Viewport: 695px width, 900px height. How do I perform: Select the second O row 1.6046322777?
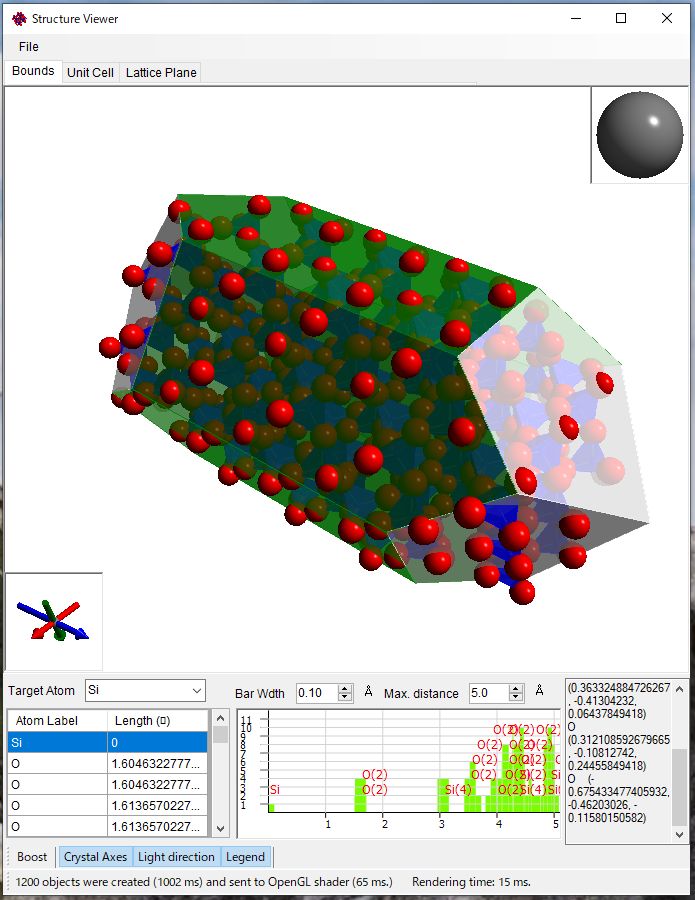click(x=107, y=785)
